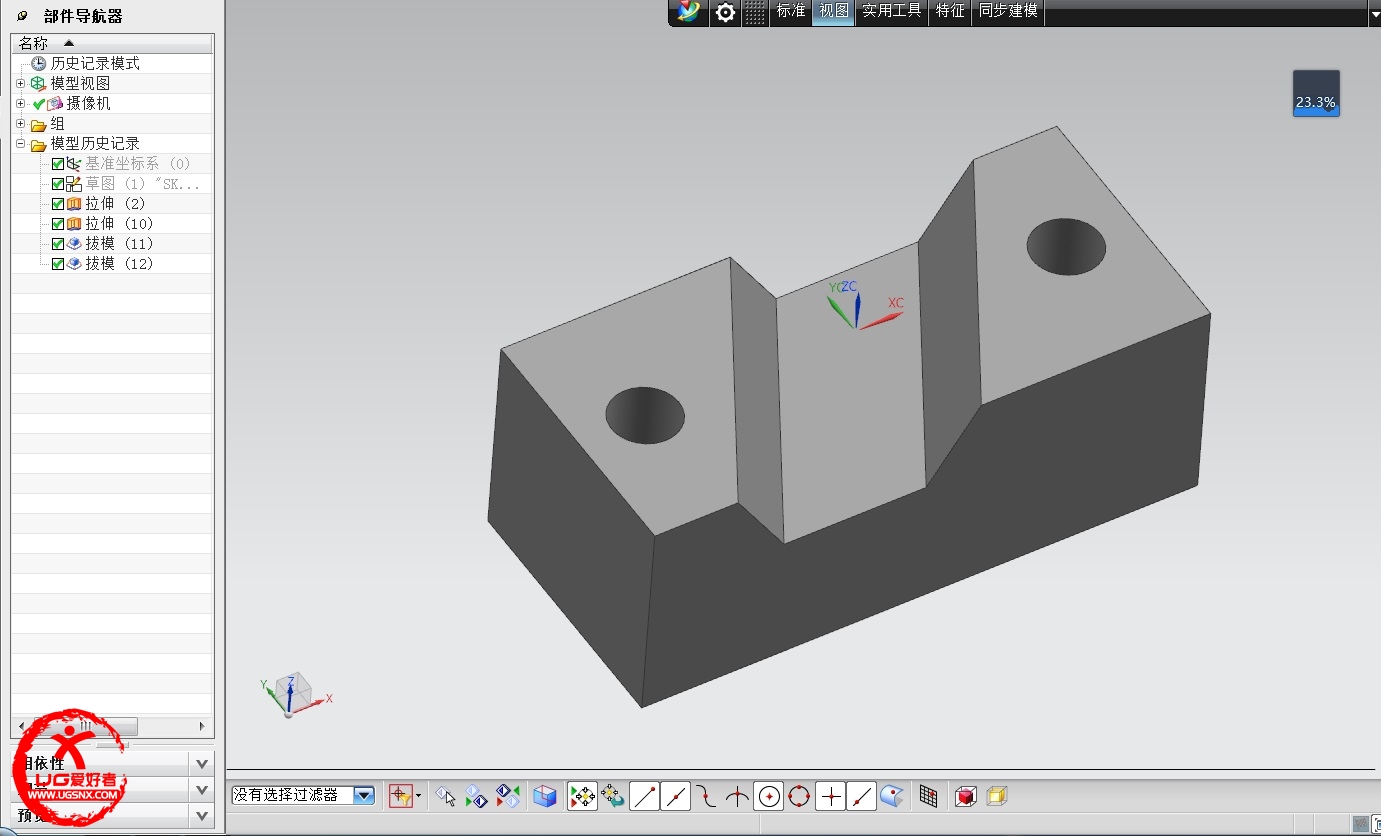Select the 拉伸 (10) feature
Viewport: 1381px width, 836px height.
(119, 223)
